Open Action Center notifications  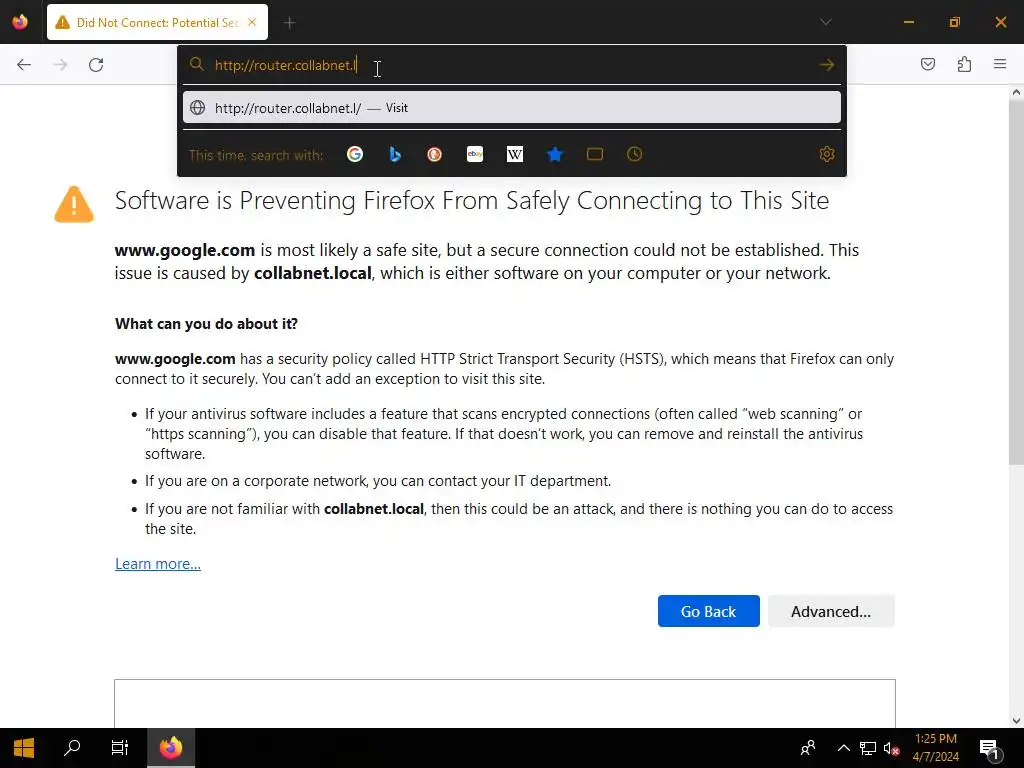click(990, 748)
